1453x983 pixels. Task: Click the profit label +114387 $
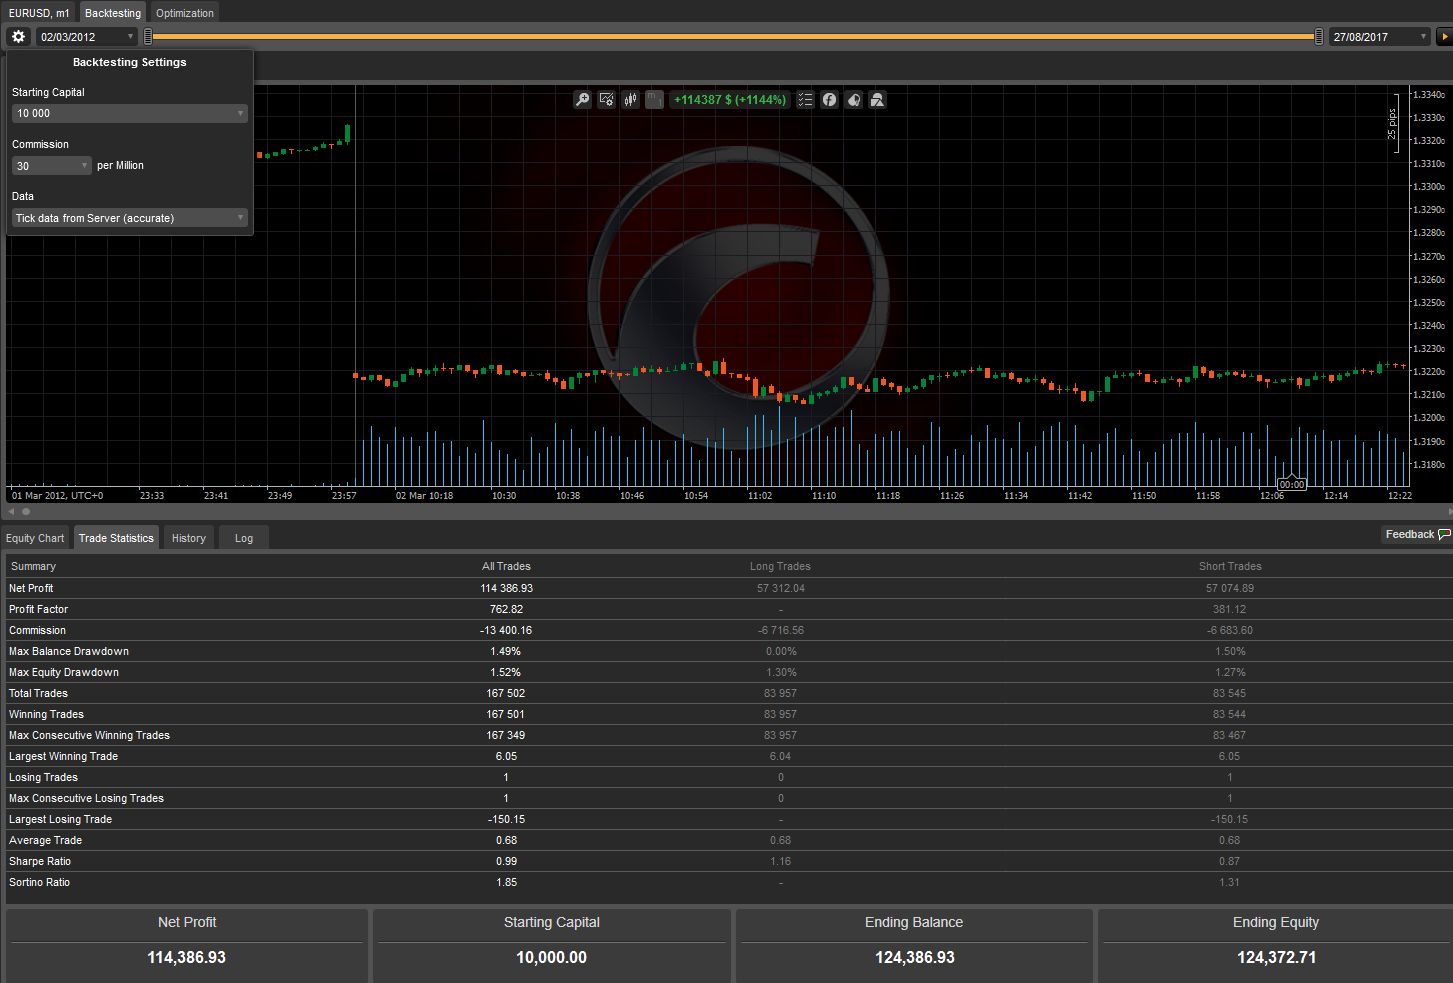729,100
